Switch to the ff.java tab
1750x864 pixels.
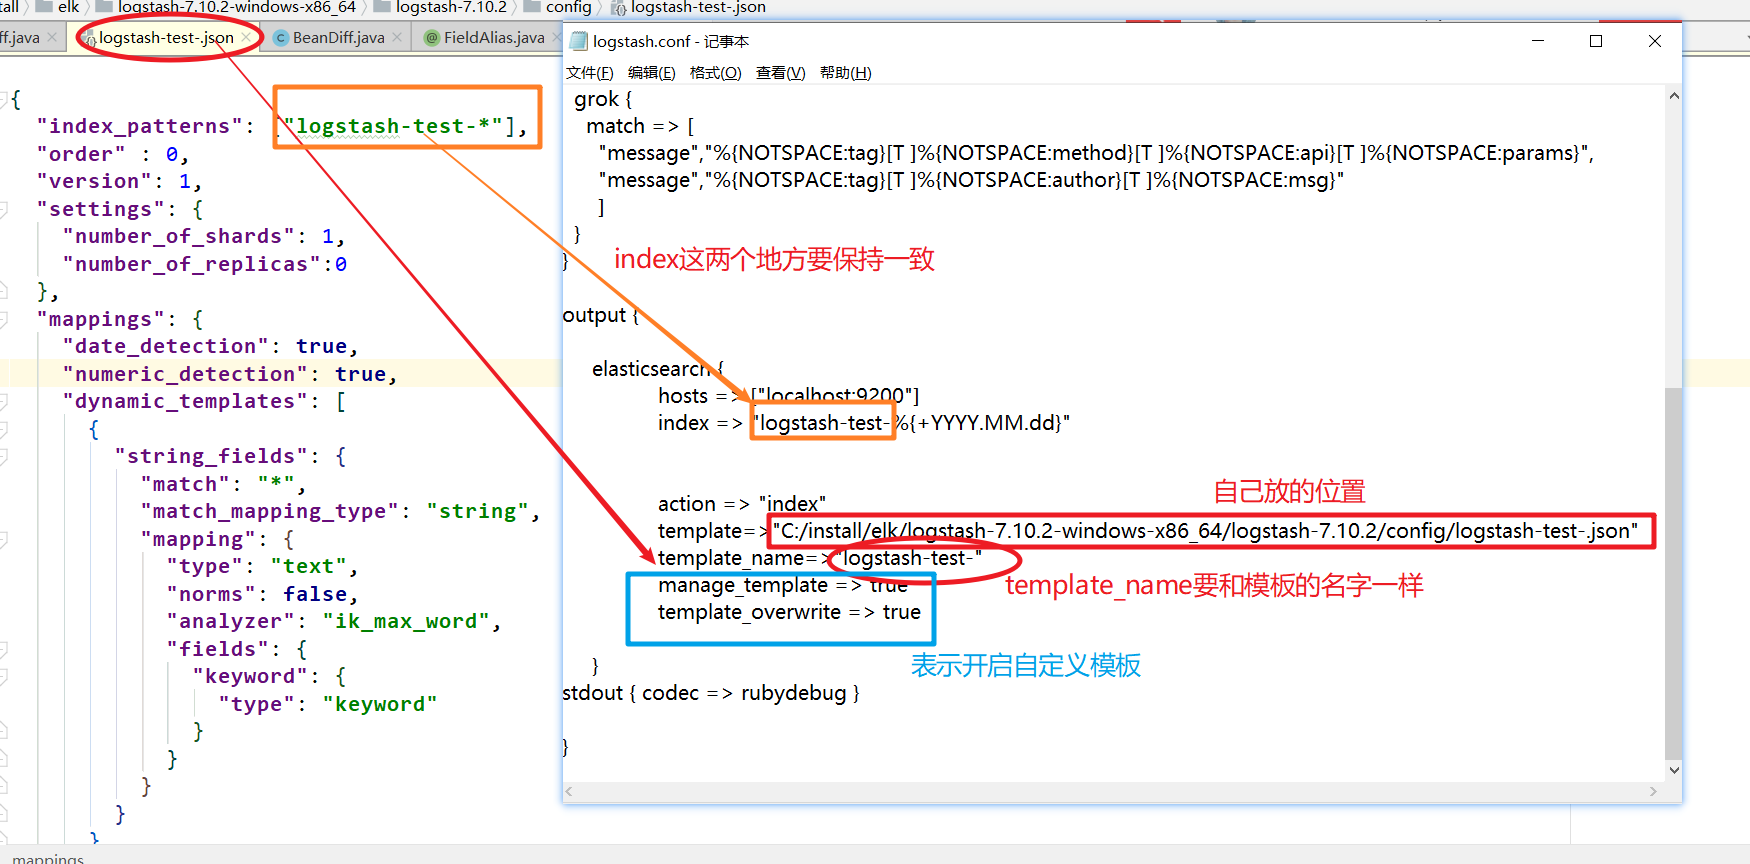[20, 37]
